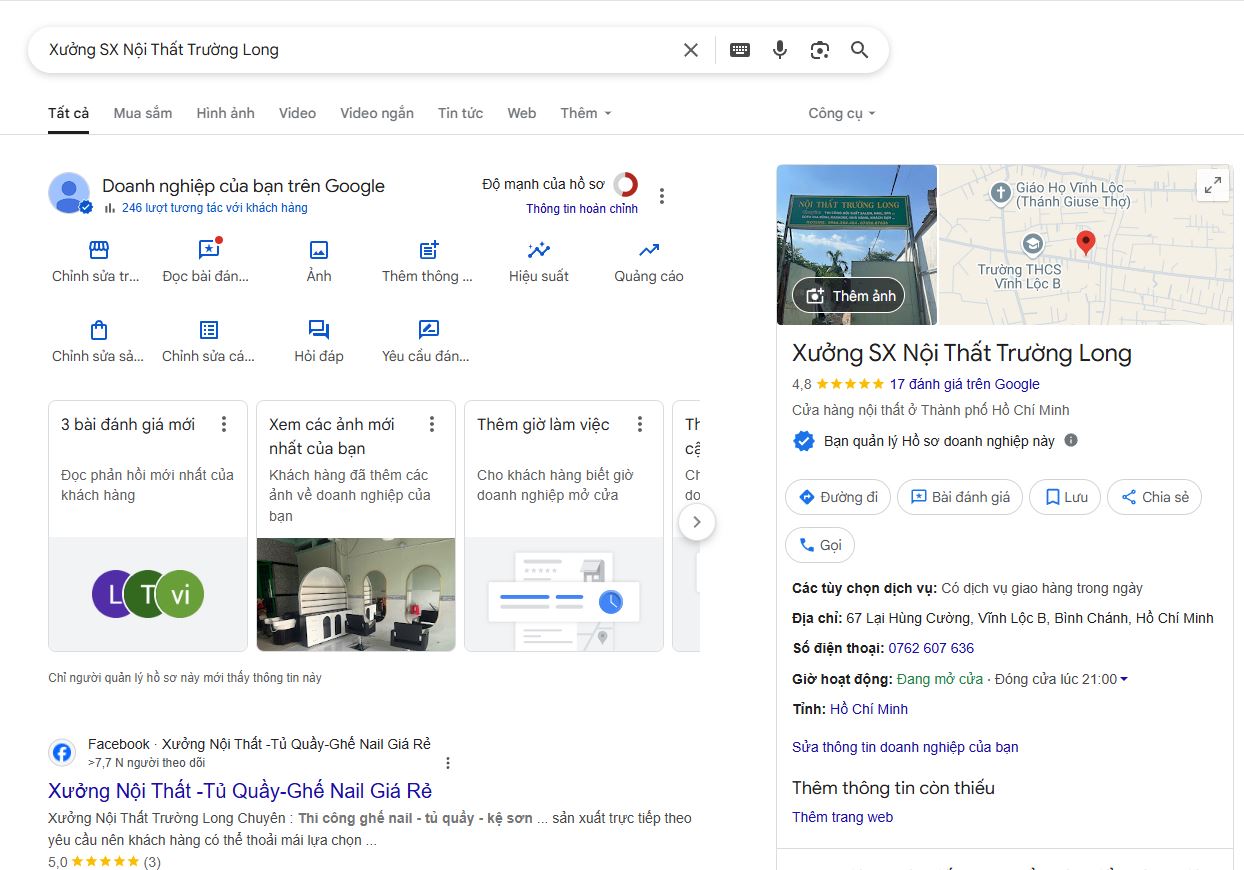Click Sửa thông tin doanh nghiệp của bạn
The width and height of the screenshot is (1244, 870).
click(x=905, y=747)
